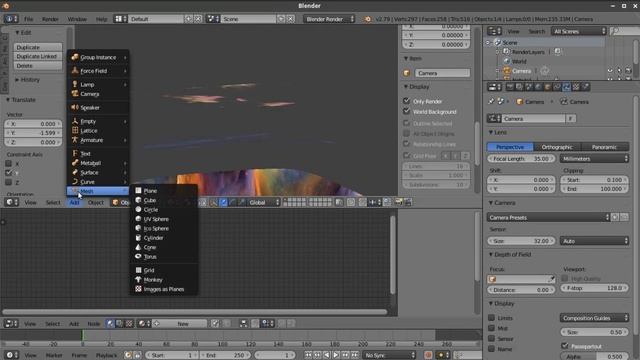This screenshot has height=360, width=640.
Task: Click the record keyframe button in timeline
Action: point(428,355)
